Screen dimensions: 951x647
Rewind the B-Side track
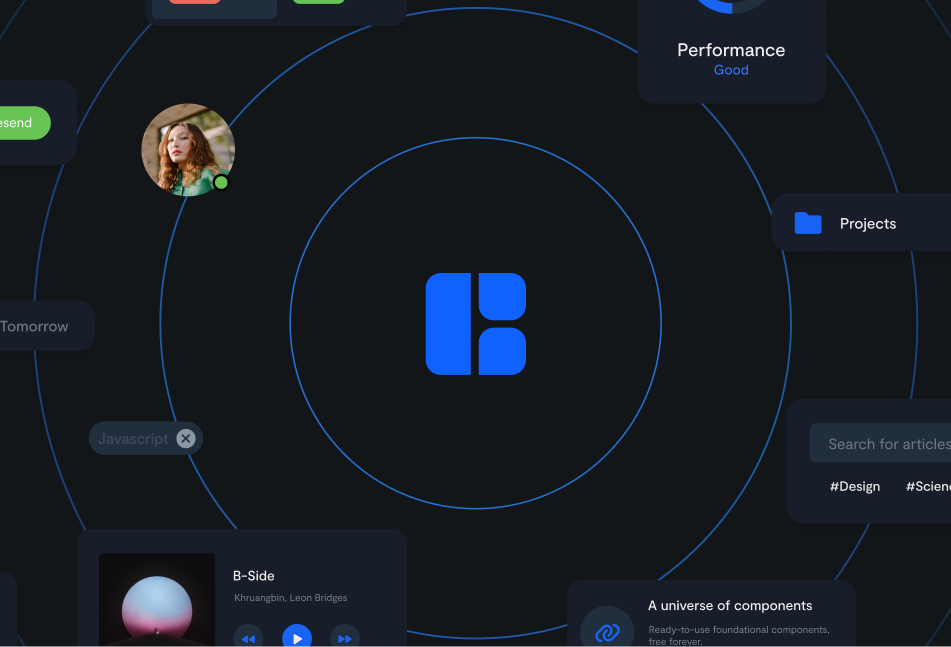tap(249, 637)
